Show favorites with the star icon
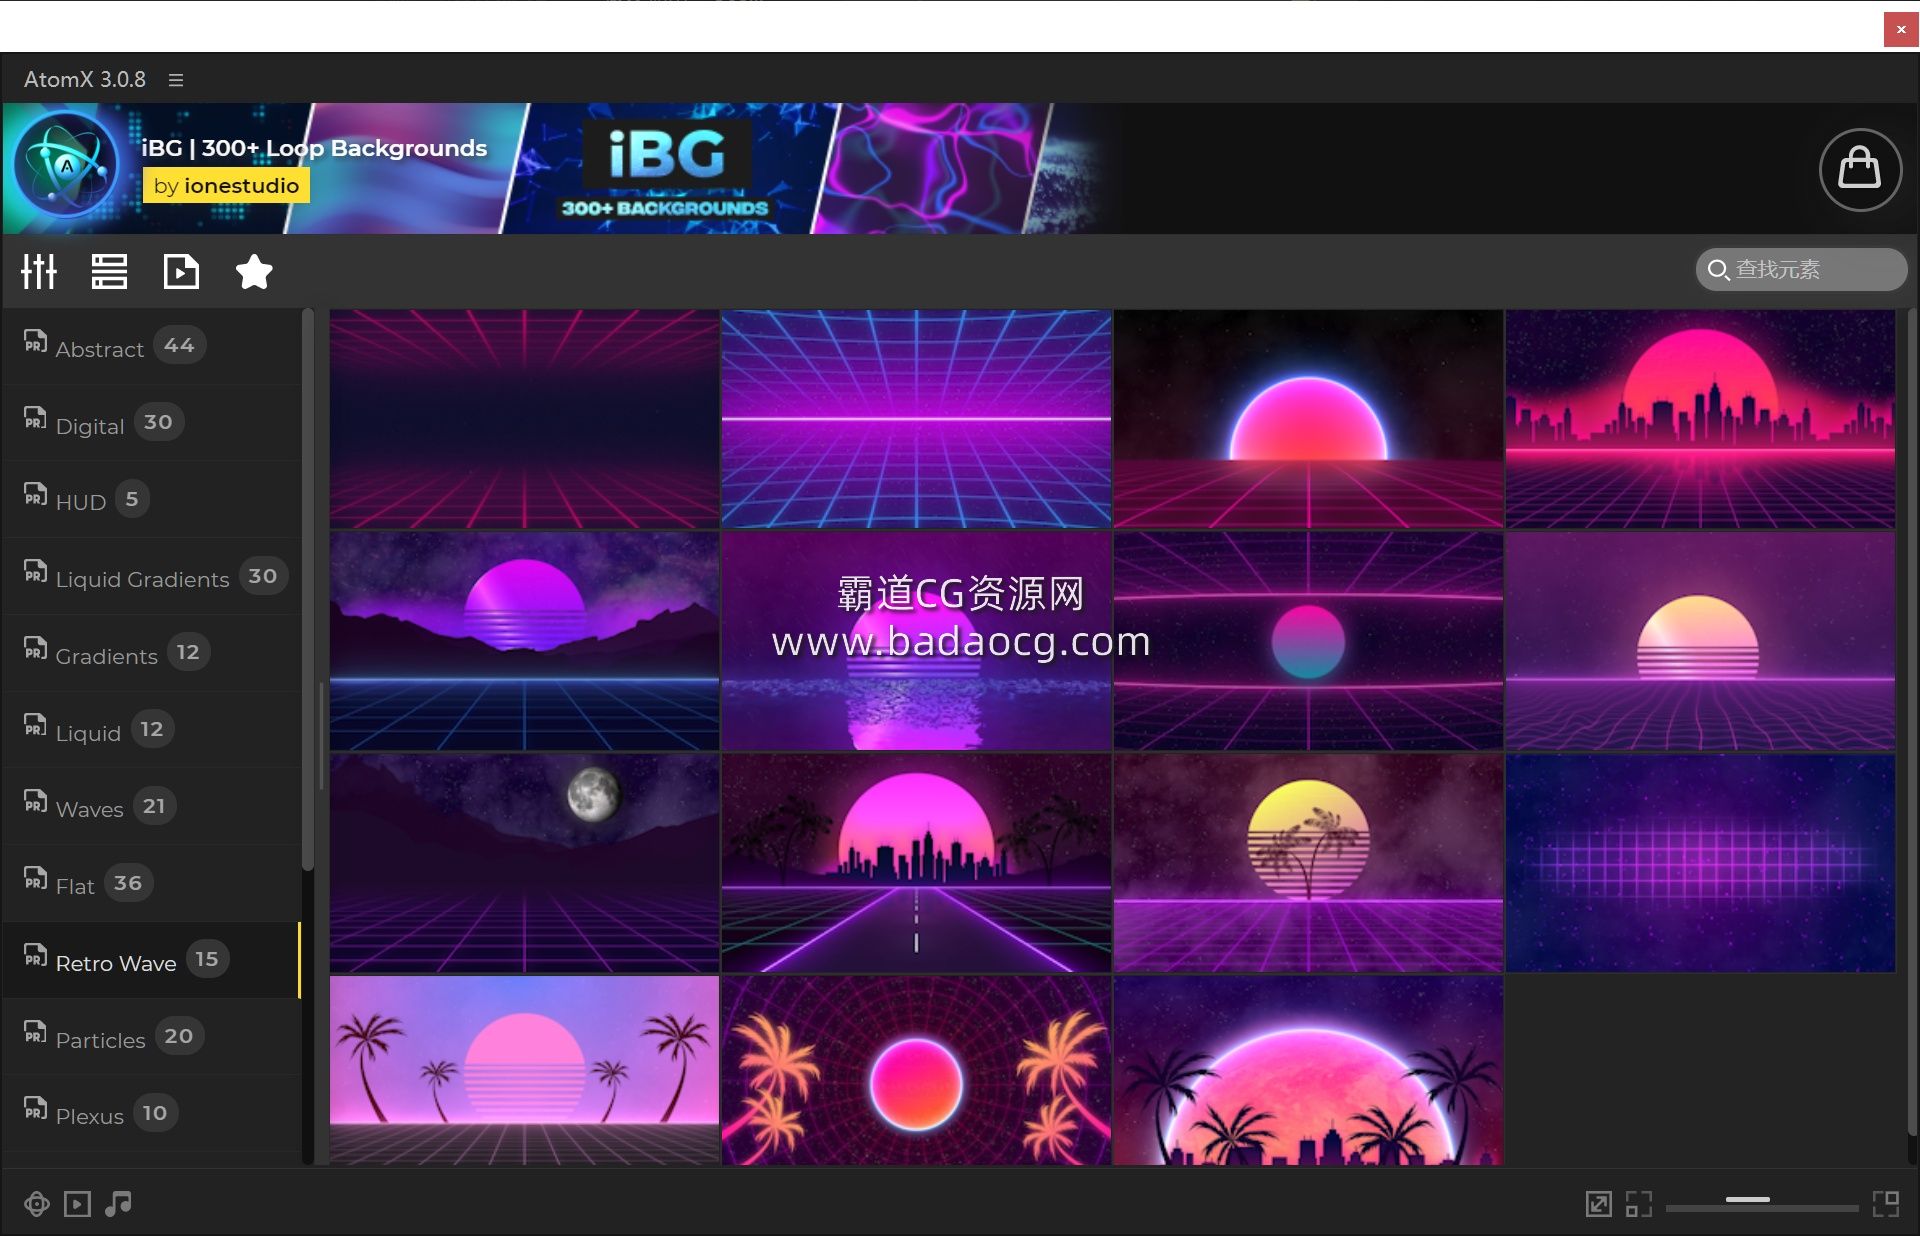The height and width of the screenshot is (1236, 1920). pos(254,271)
